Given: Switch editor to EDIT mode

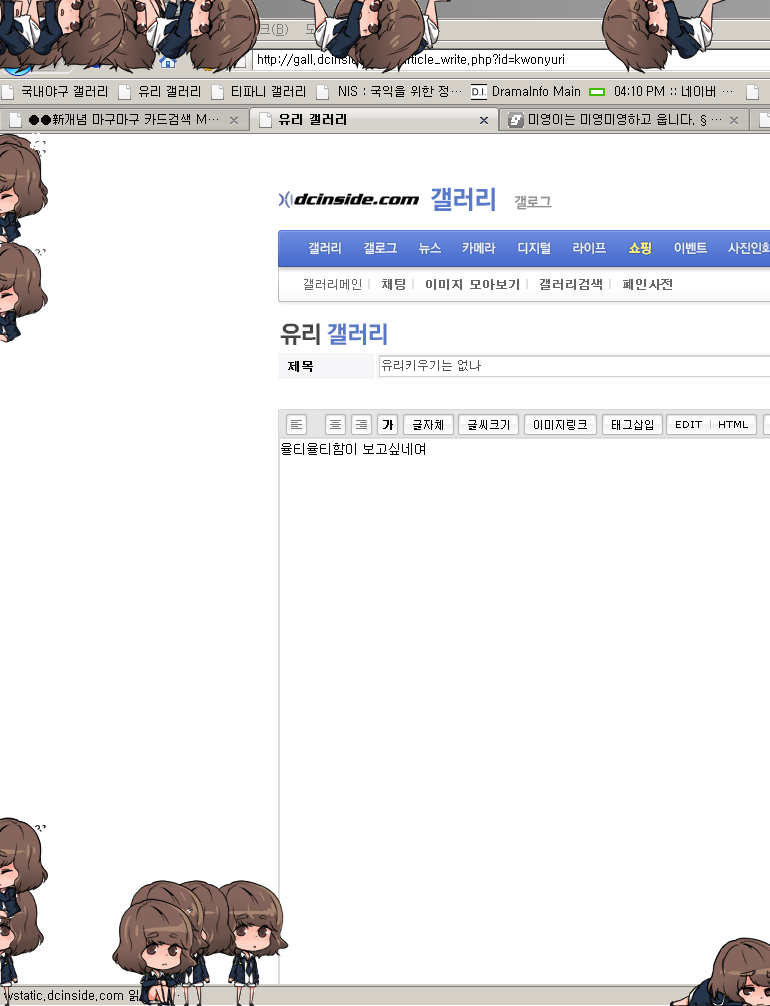Looking at the screenshot, I should (x=689, y=425).
